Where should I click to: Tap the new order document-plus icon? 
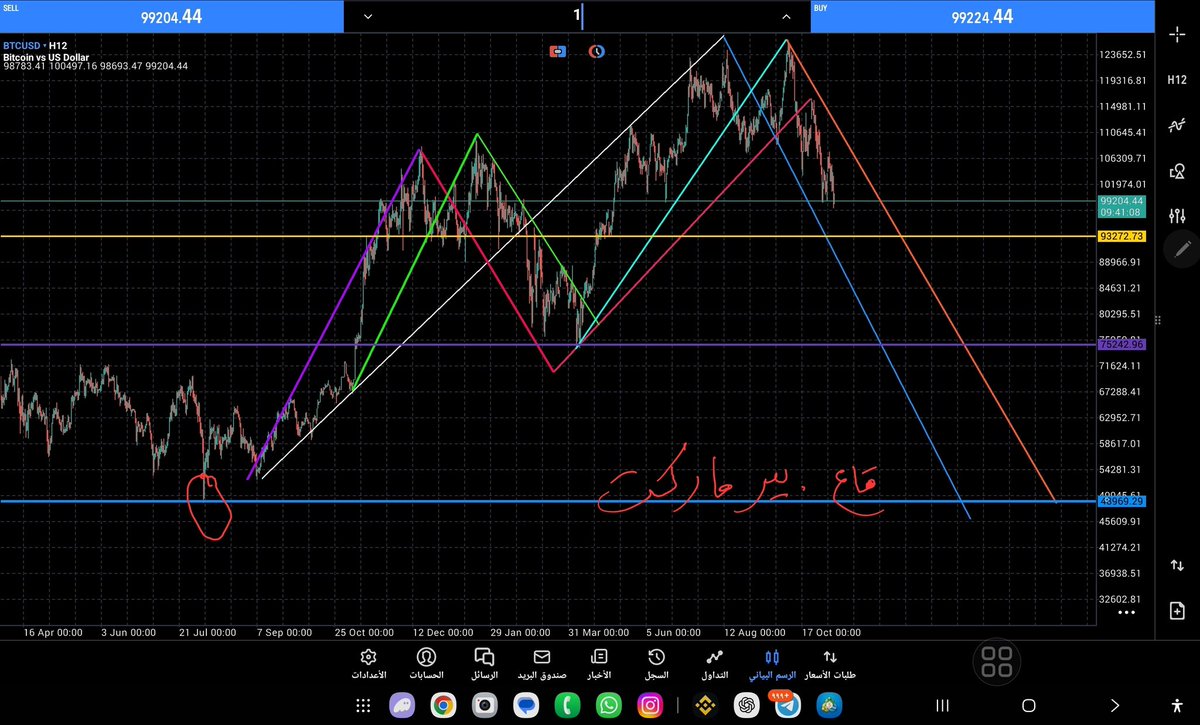[1176, 610]
